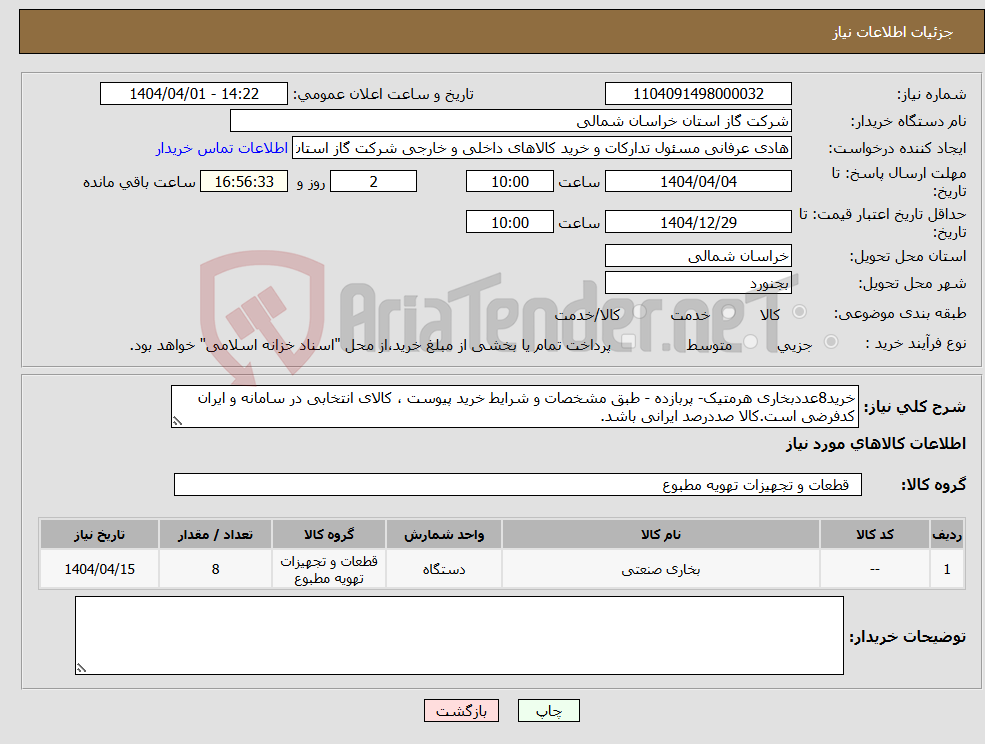The width and height of the screenshot is (985, 744).
Task: Click the ردیف column header
Action: coord(947,535)
